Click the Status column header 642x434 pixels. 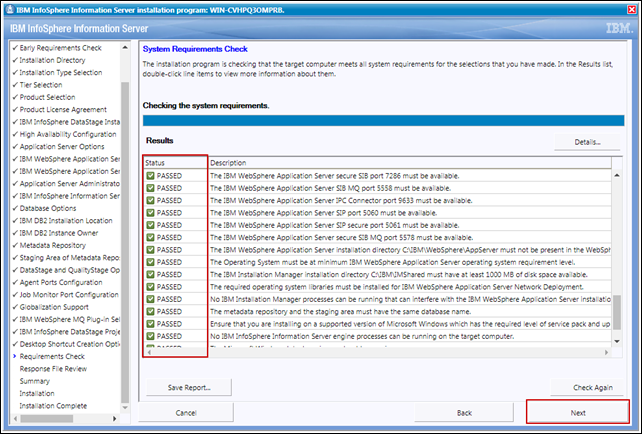click(x=175, y=163)
